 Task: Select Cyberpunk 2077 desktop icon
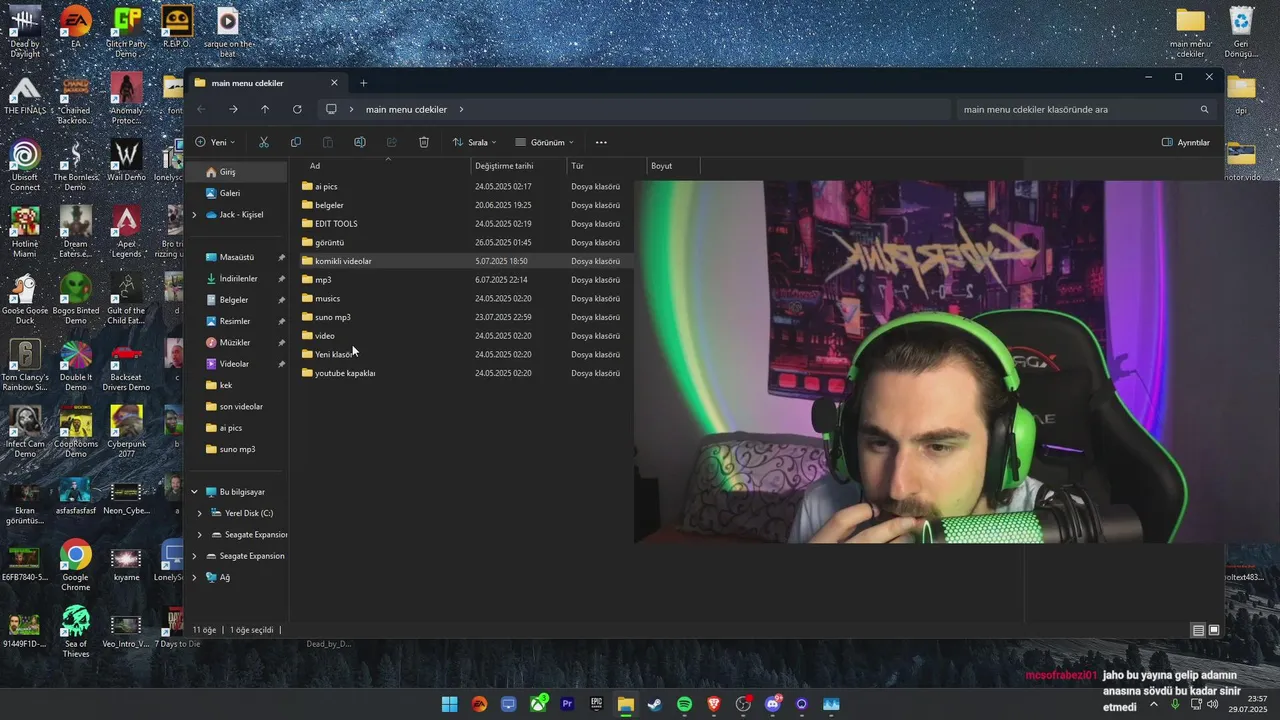click(127, 432)
